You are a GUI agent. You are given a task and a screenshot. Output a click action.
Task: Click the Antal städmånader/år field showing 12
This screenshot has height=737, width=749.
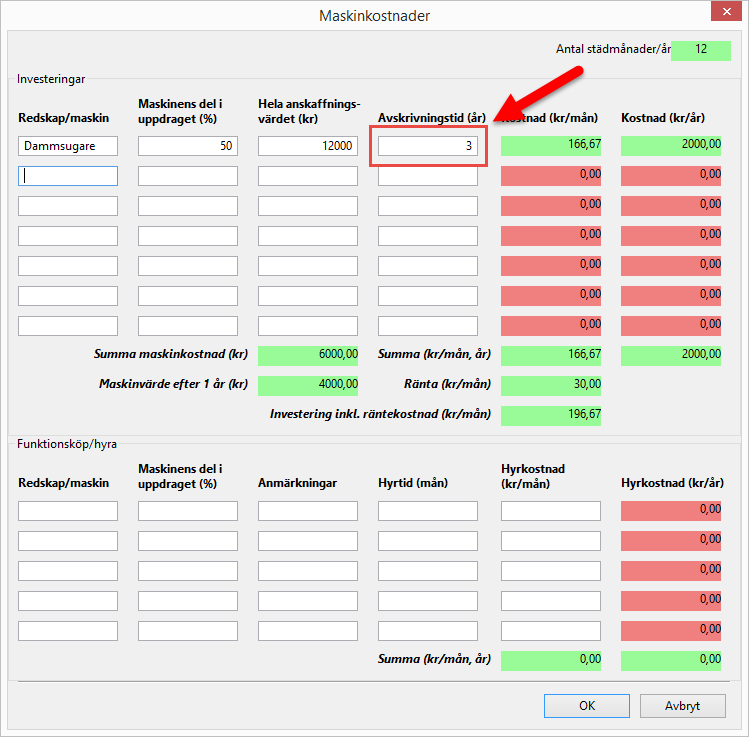(x=701, y=49)
